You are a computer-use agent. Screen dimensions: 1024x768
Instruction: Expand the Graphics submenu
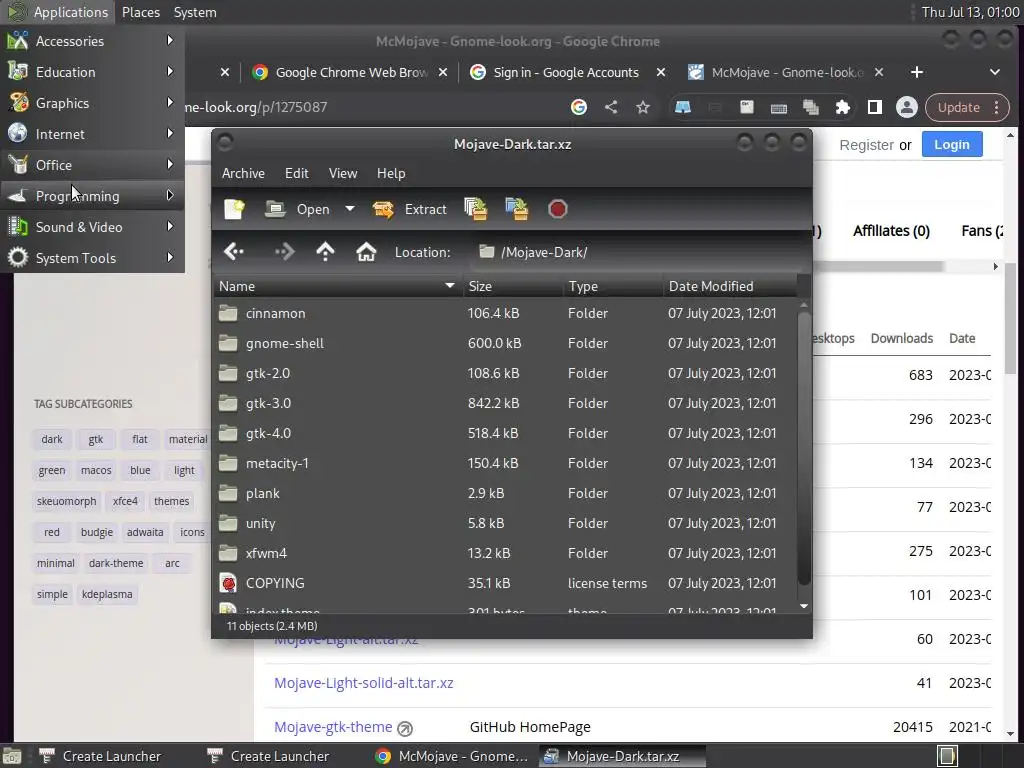[x=92, y=103]
